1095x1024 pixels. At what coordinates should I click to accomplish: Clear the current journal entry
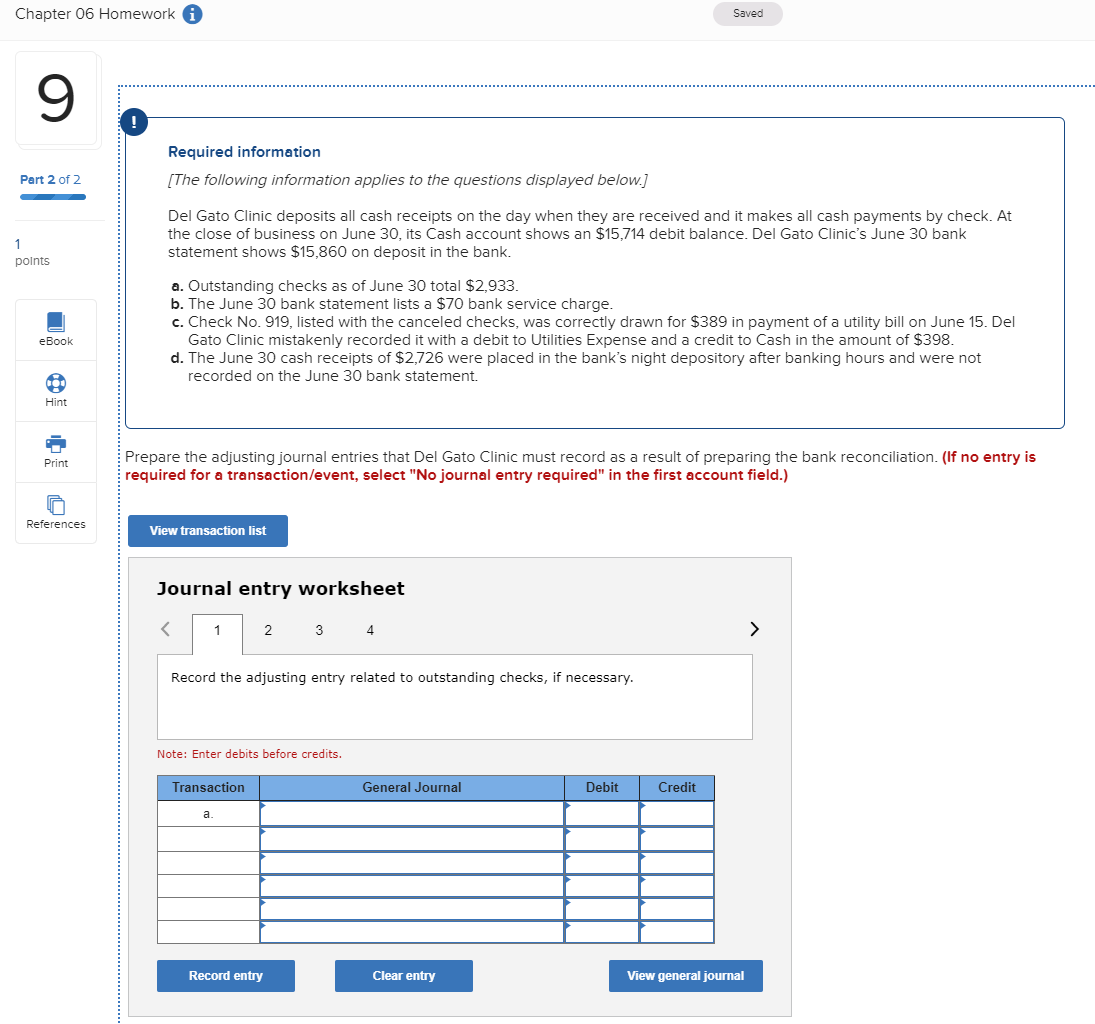click(403, 975)
